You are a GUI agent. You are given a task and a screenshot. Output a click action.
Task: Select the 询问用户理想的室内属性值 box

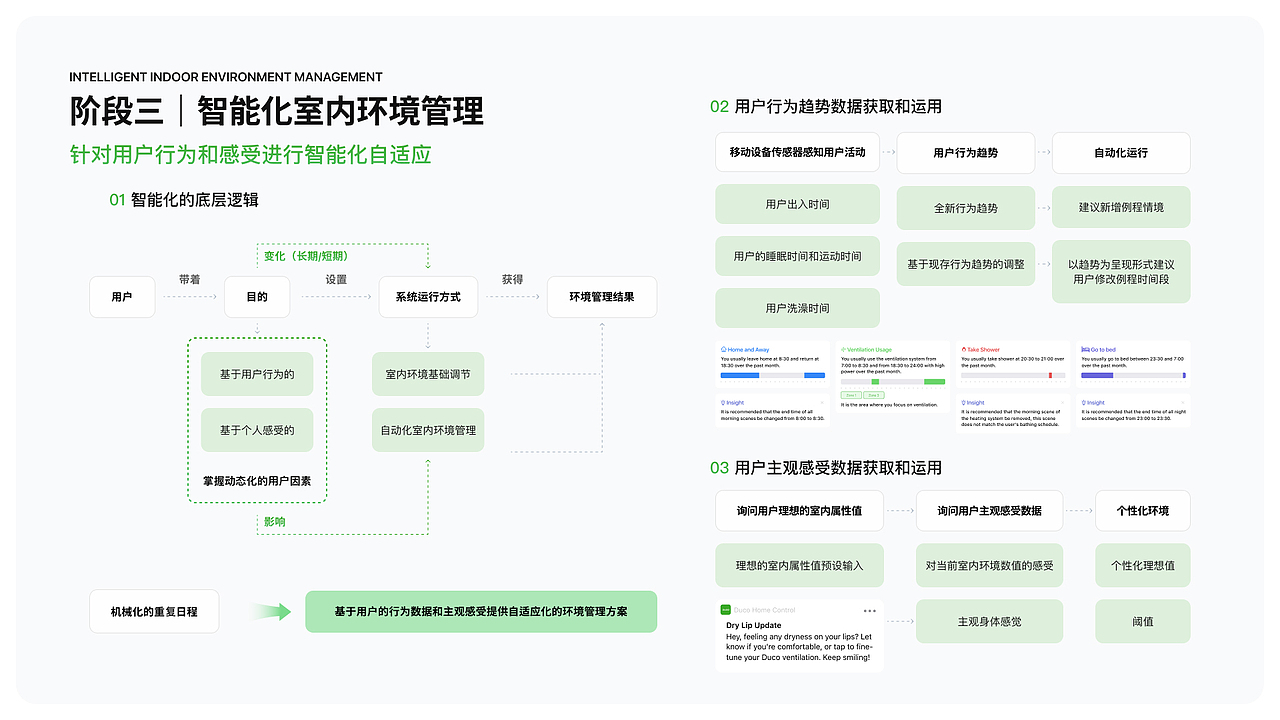(799, 510)
